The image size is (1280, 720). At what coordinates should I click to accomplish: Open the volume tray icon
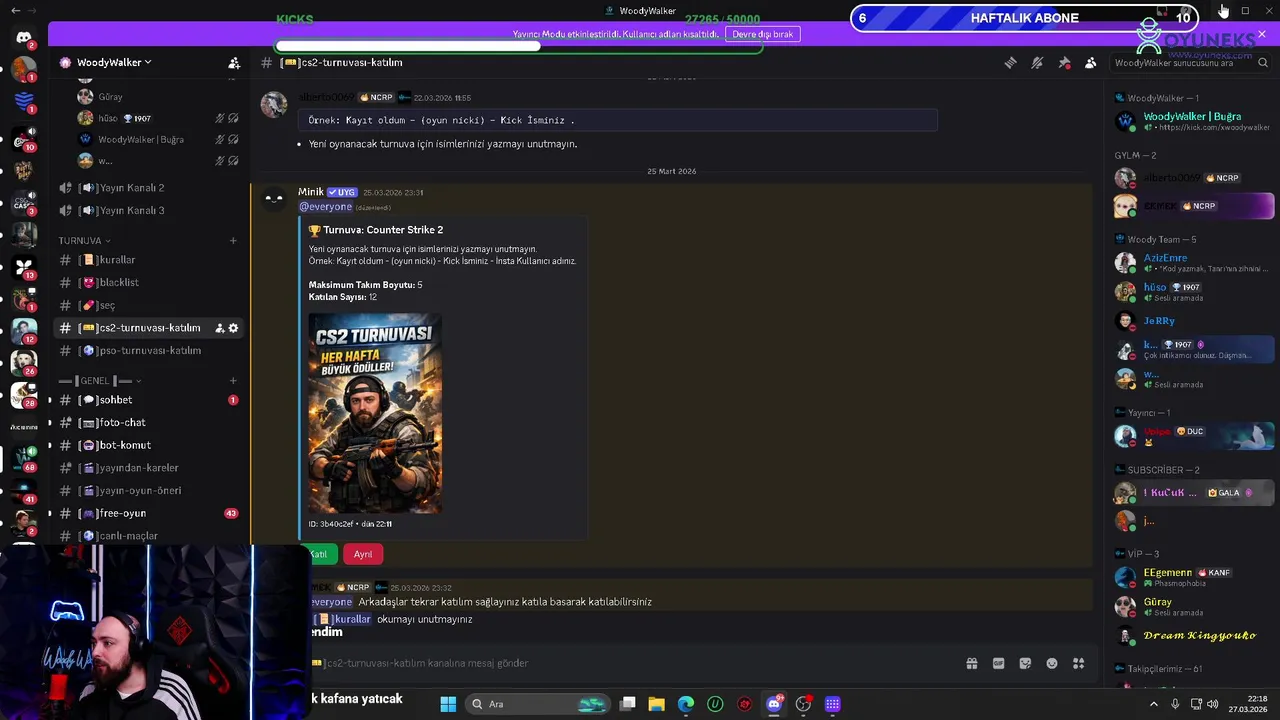click(1212, 704)
